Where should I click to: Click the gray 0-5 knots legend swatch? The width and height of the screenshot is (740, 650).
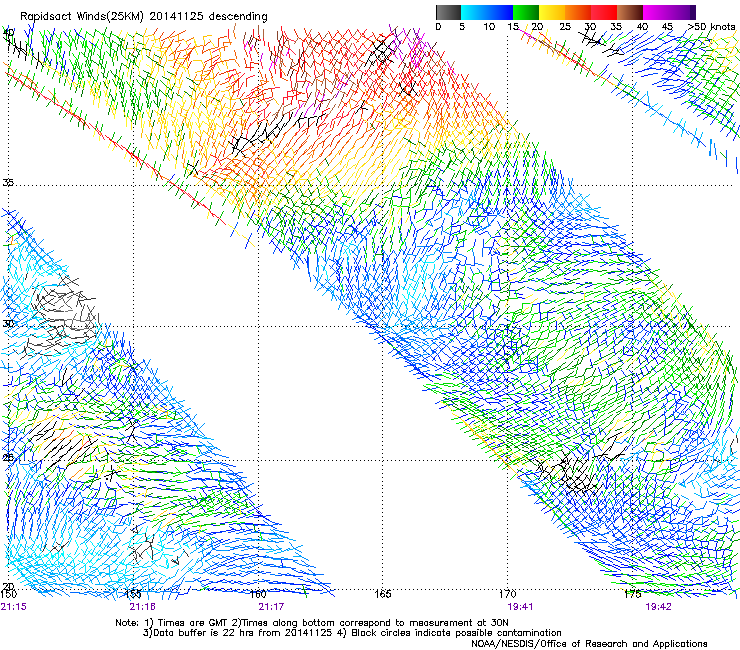448,12
